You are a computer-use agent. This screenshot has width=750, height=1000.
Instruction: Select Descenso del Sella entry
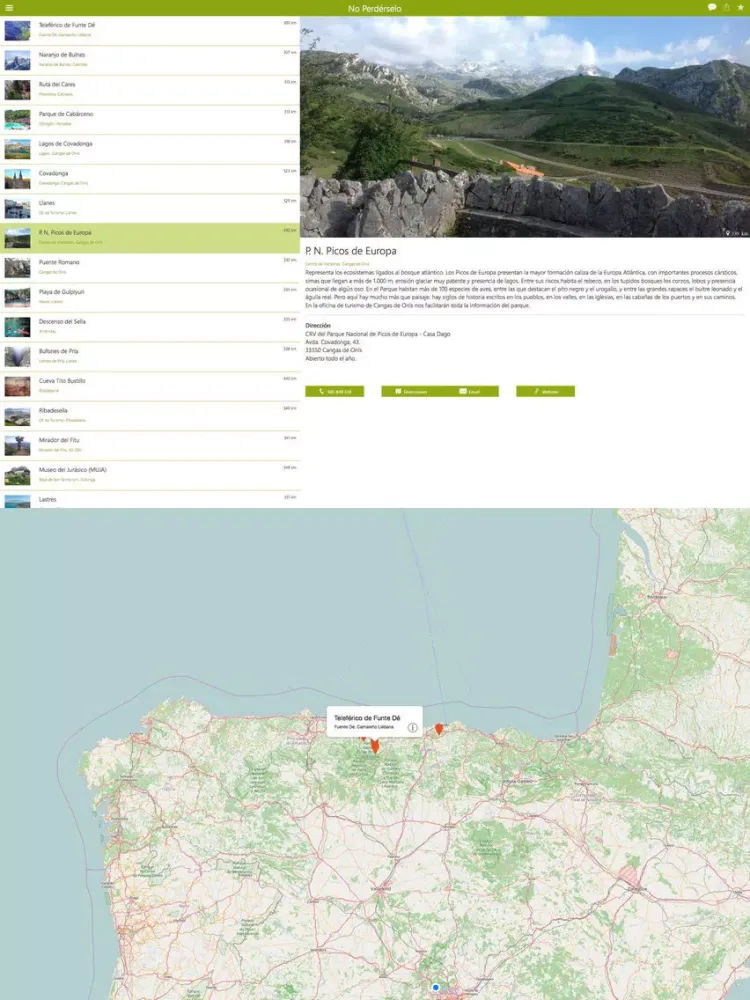150,327
